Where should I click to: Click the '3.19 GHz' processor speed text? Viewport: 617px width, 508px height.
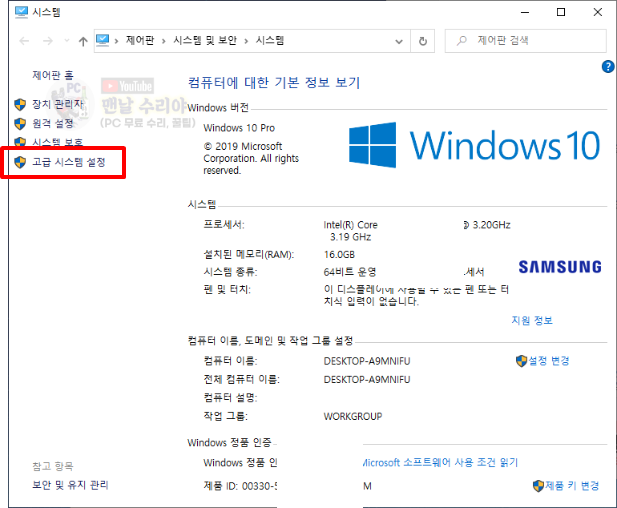point(351,237)
